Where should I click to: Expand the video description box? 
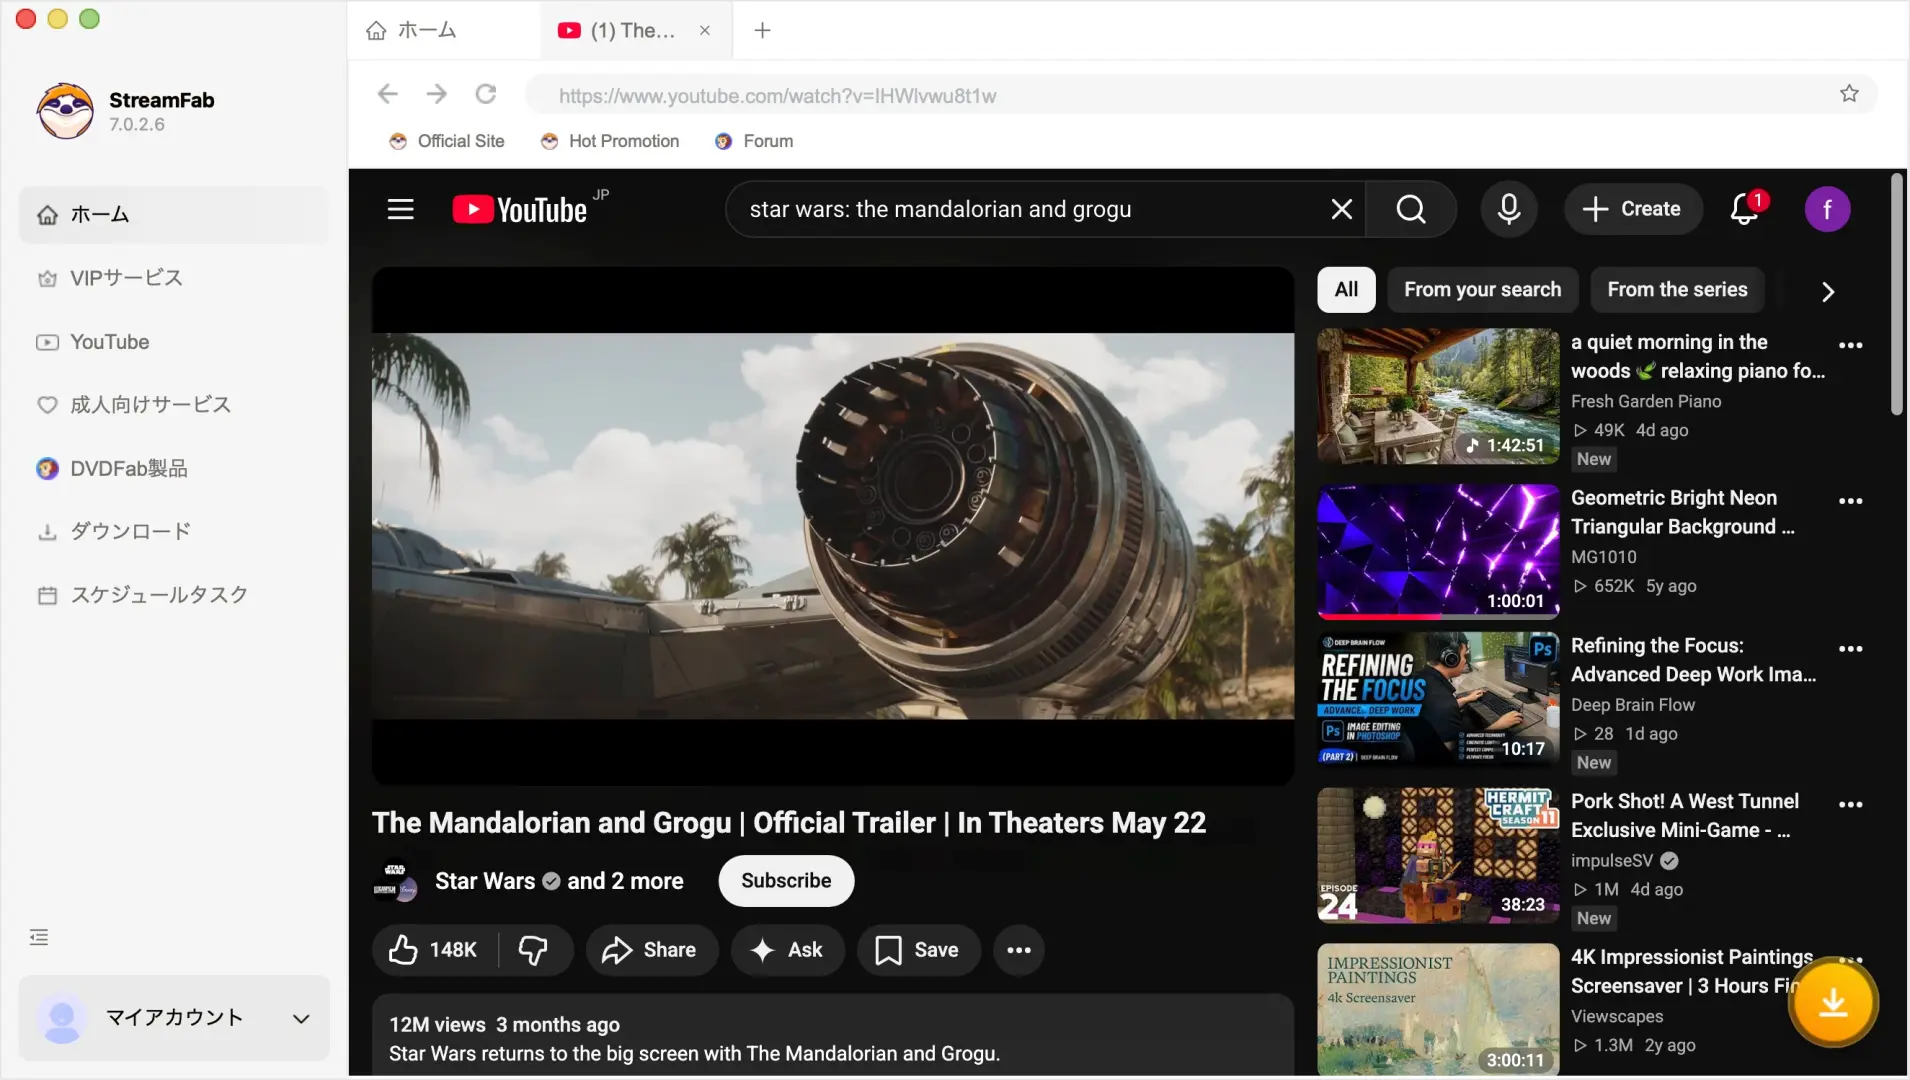(833, 1036)
